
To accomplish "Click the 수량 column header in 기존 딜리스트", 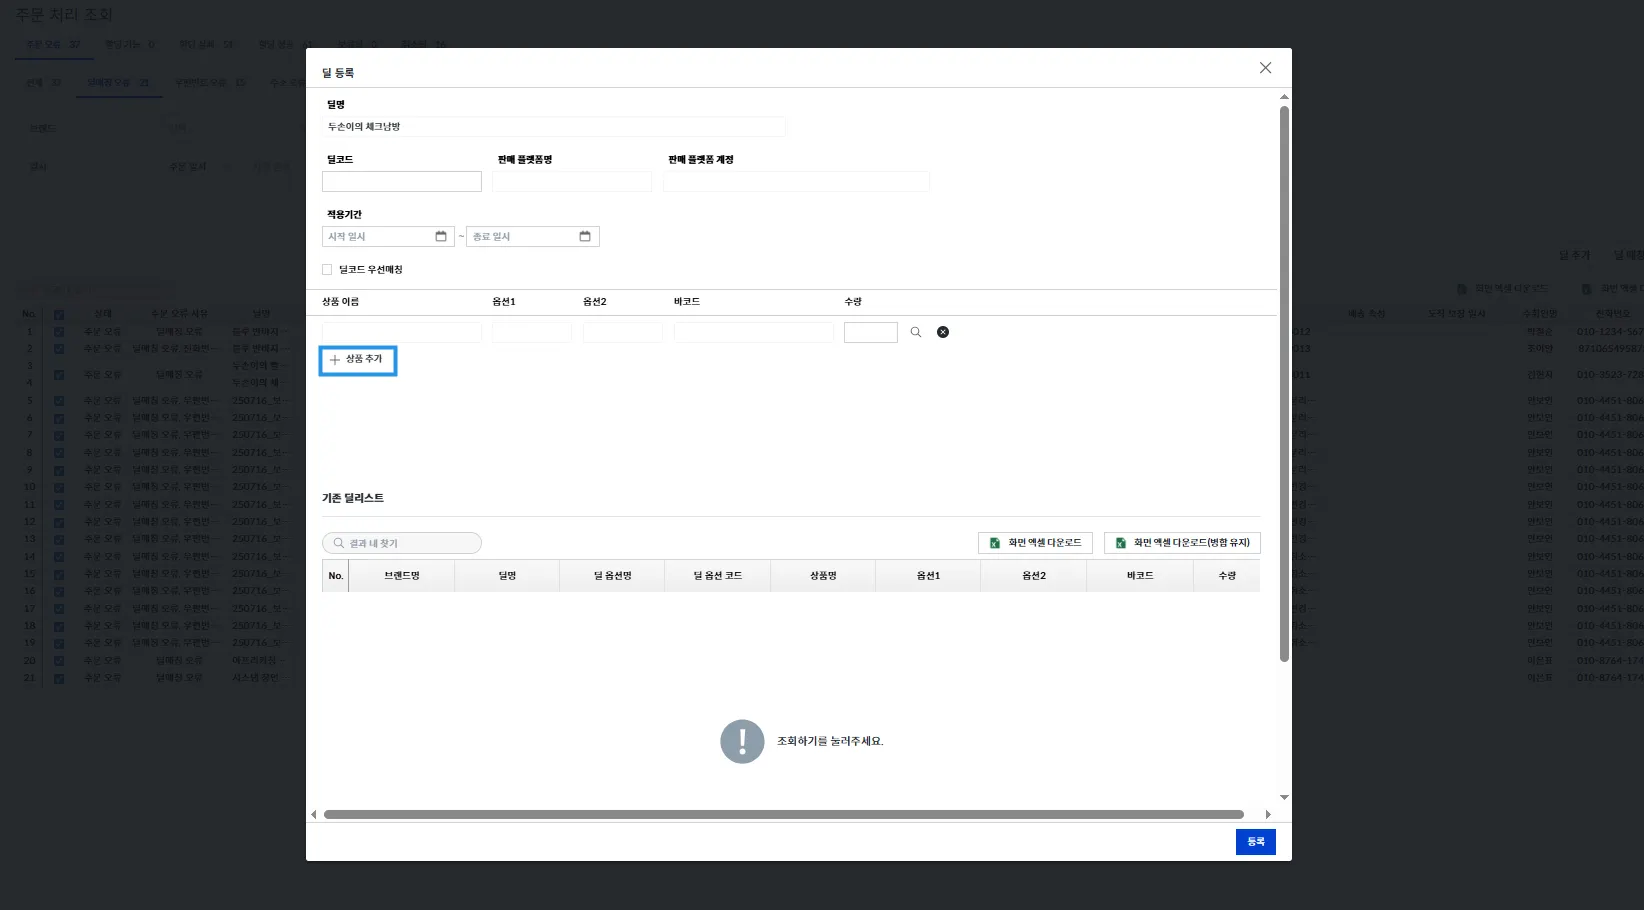I will 1227,576.
